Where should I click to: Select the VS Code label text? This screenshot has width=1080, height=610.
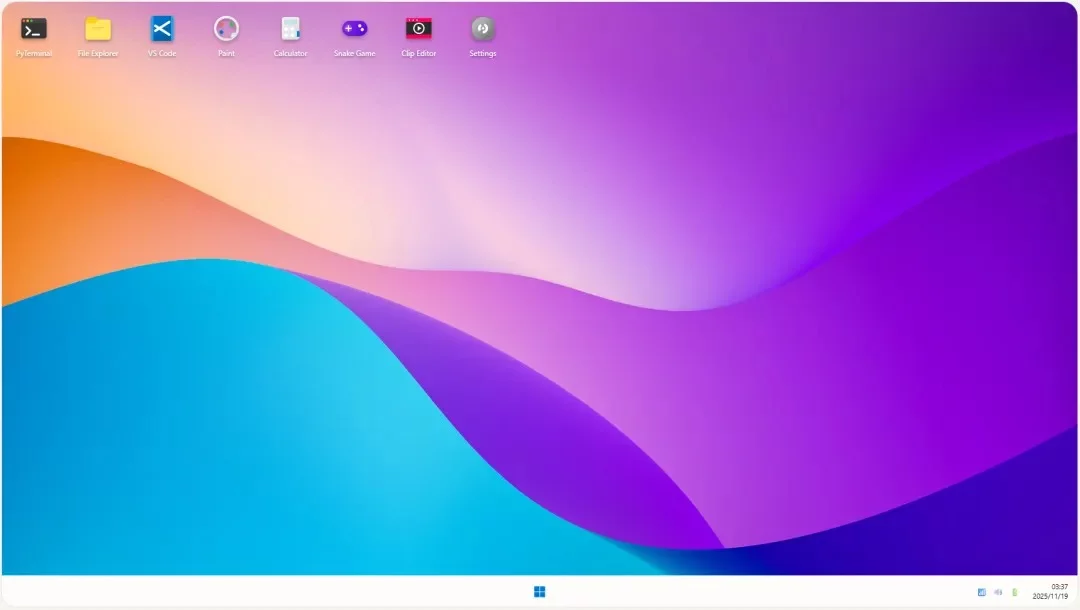(x=161, y=53)
